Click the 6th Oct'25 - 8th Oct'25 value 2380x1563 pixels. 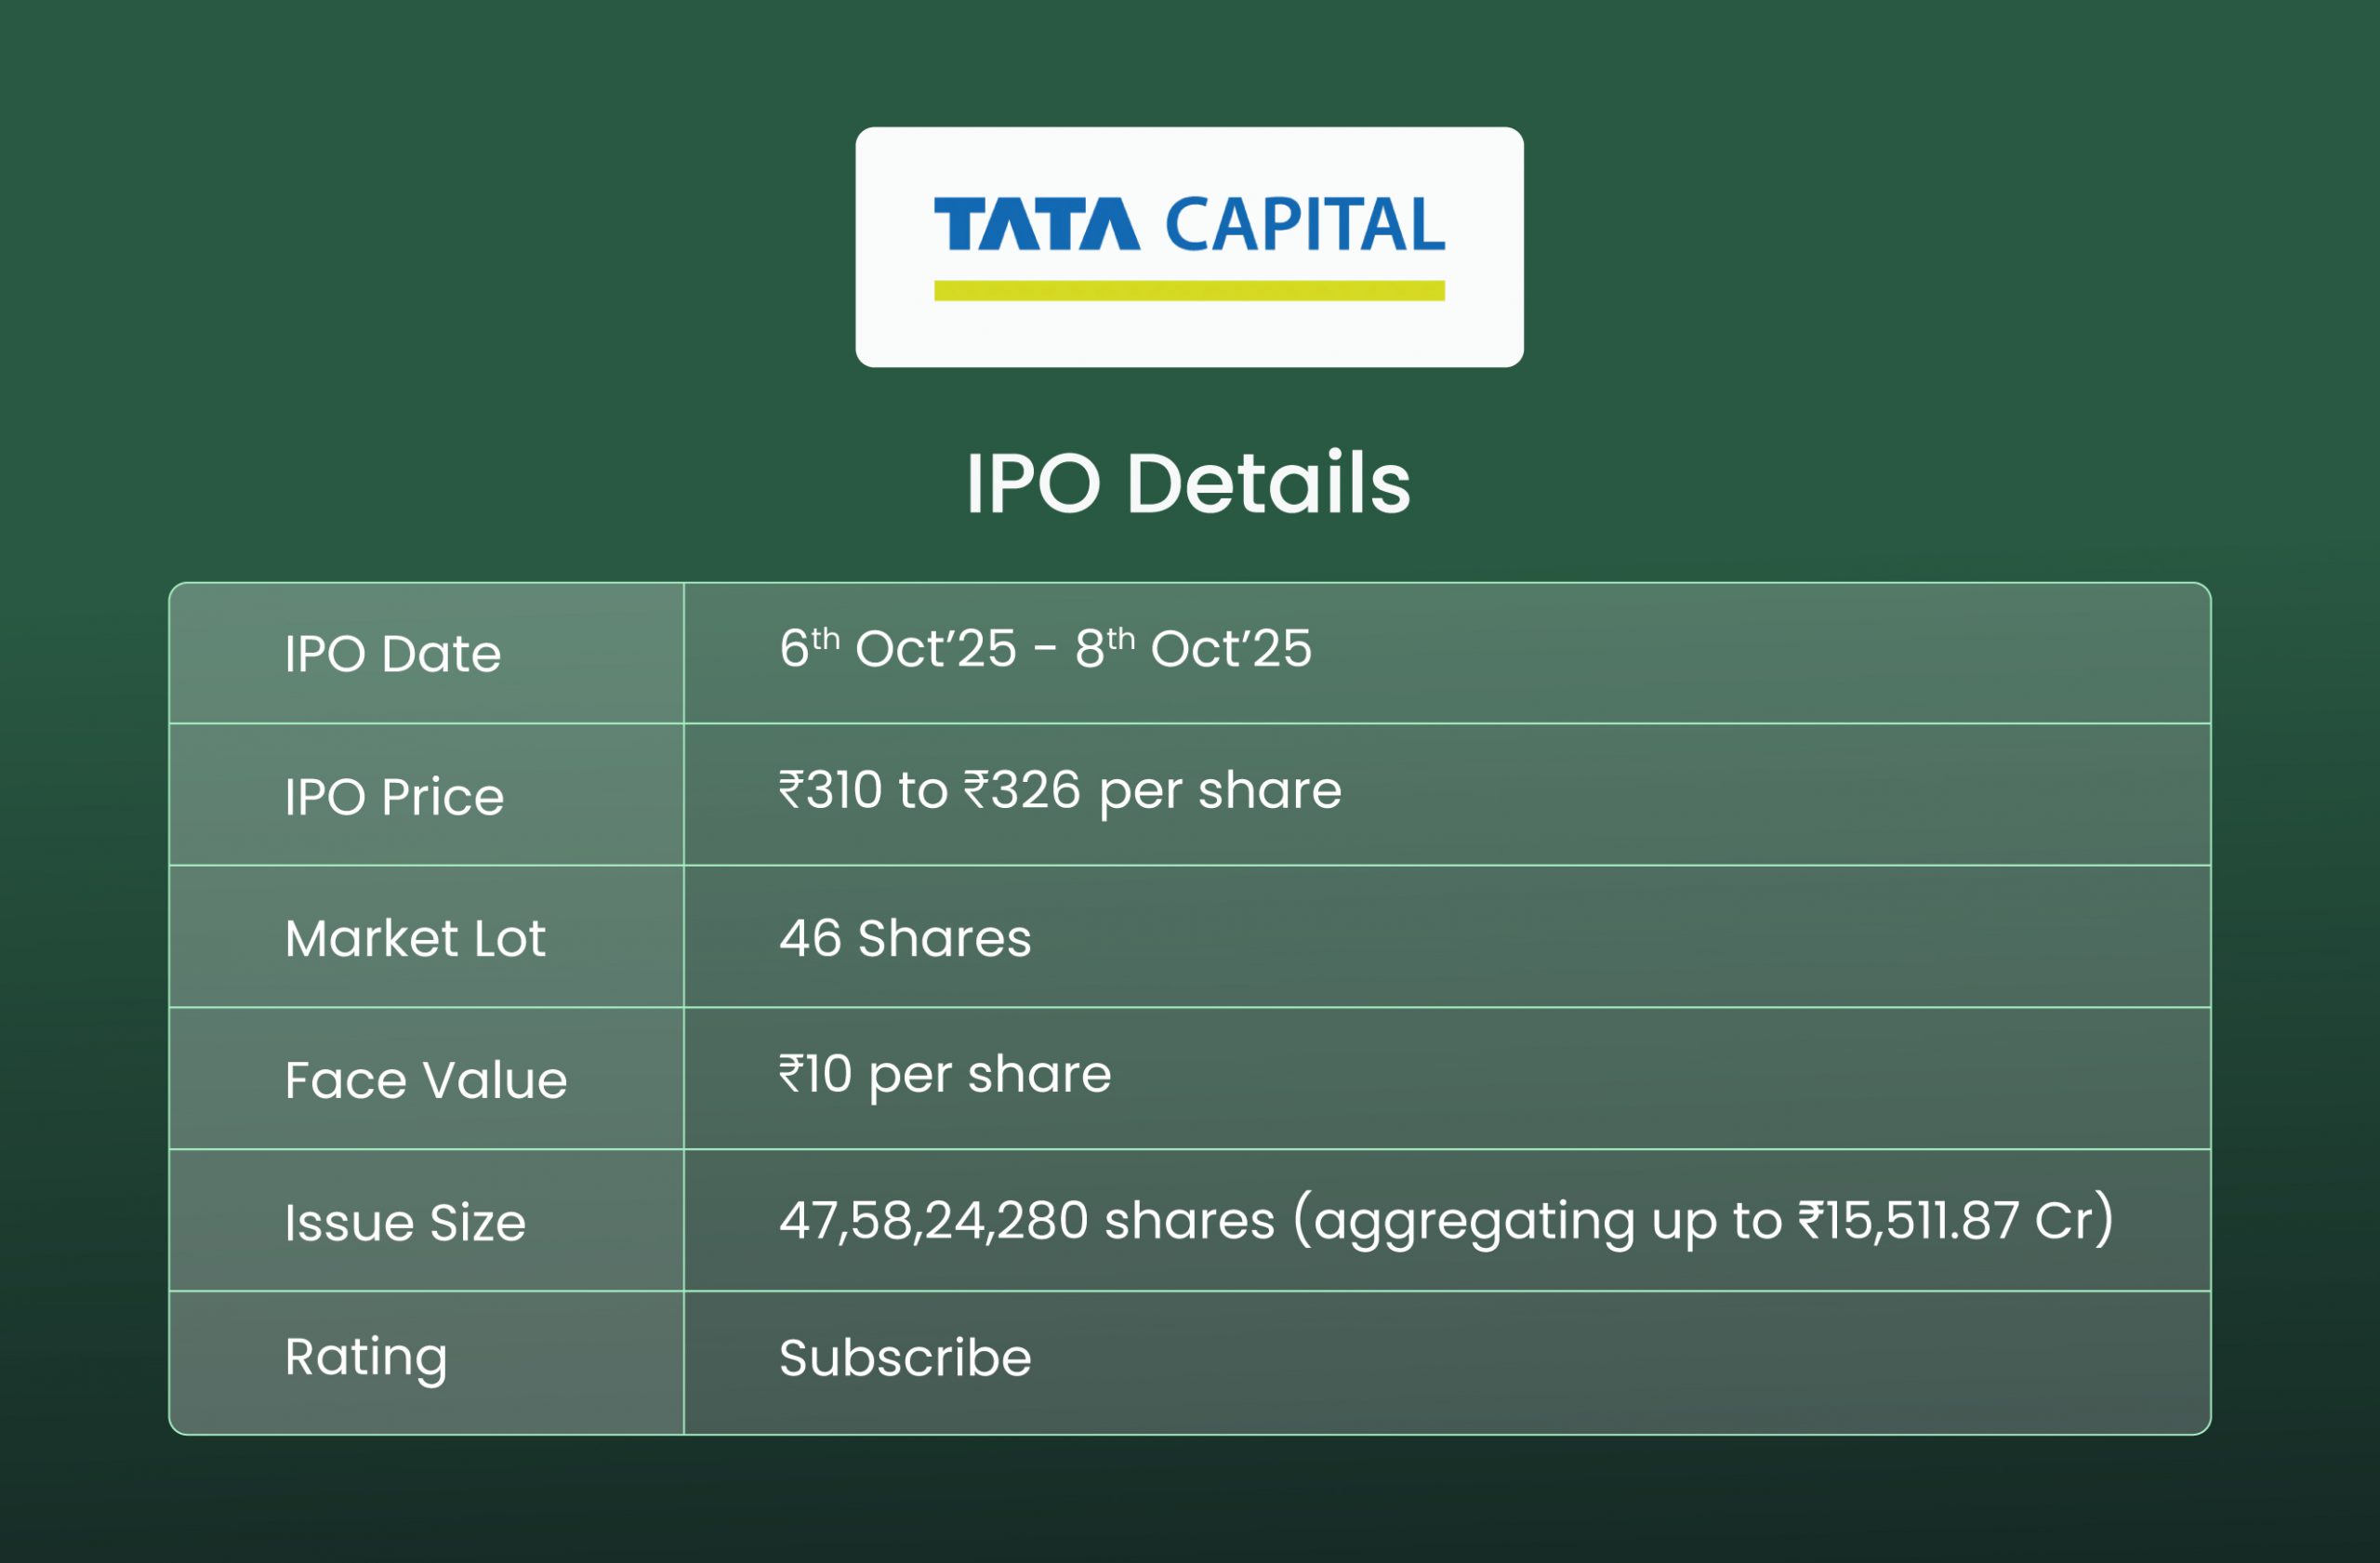click(x=1045, y=649)
